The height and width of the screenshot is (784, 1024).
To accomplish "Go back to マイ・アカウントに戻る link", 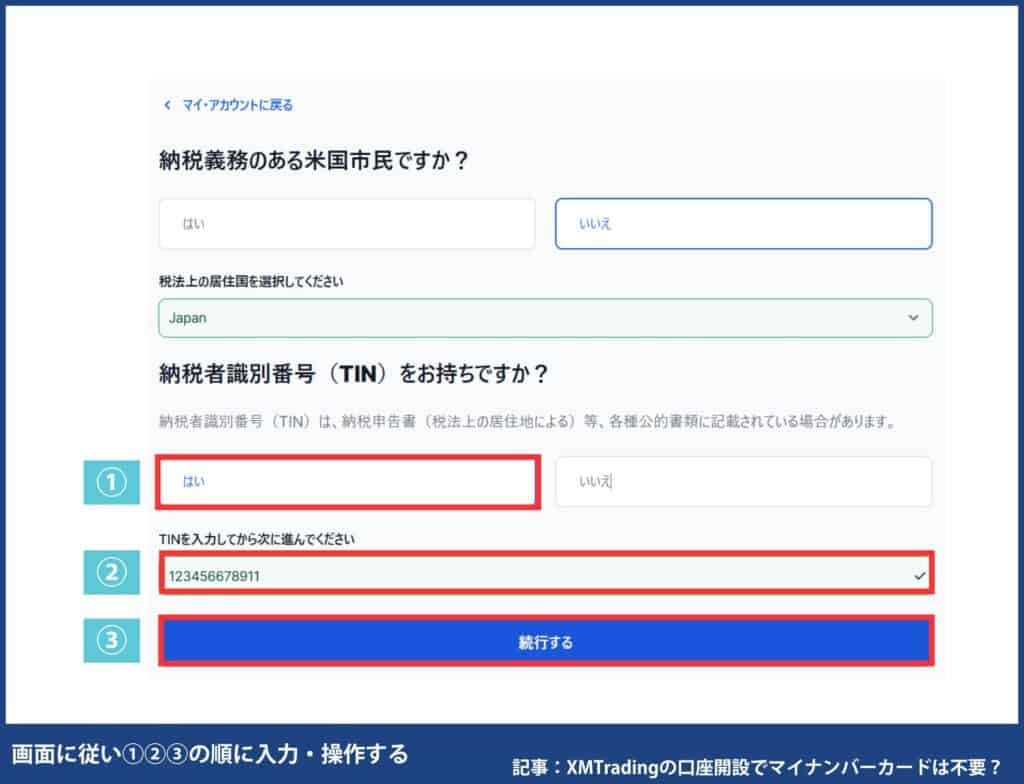I will [237, 105].
